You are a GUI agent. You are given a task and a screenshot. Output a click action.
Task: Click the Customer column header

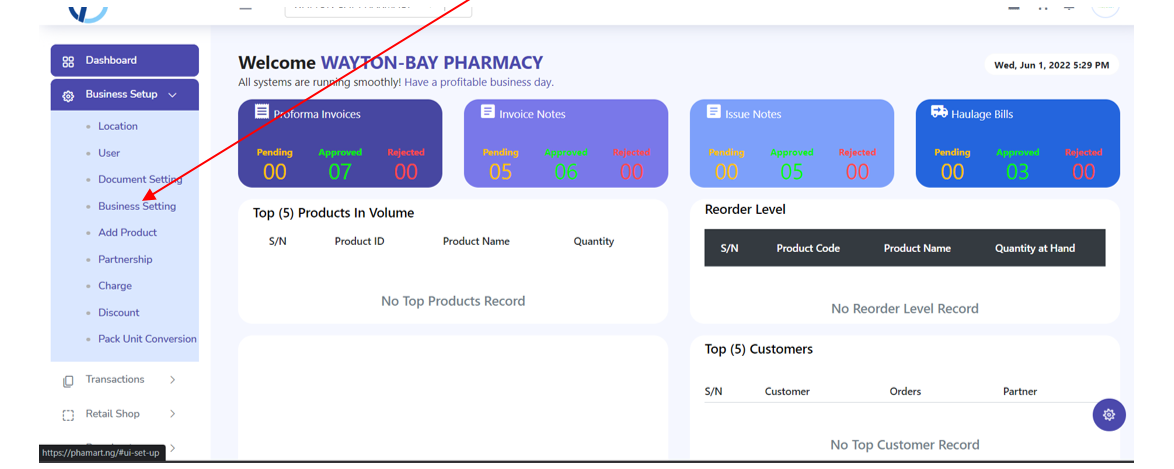tap(787, 391)
